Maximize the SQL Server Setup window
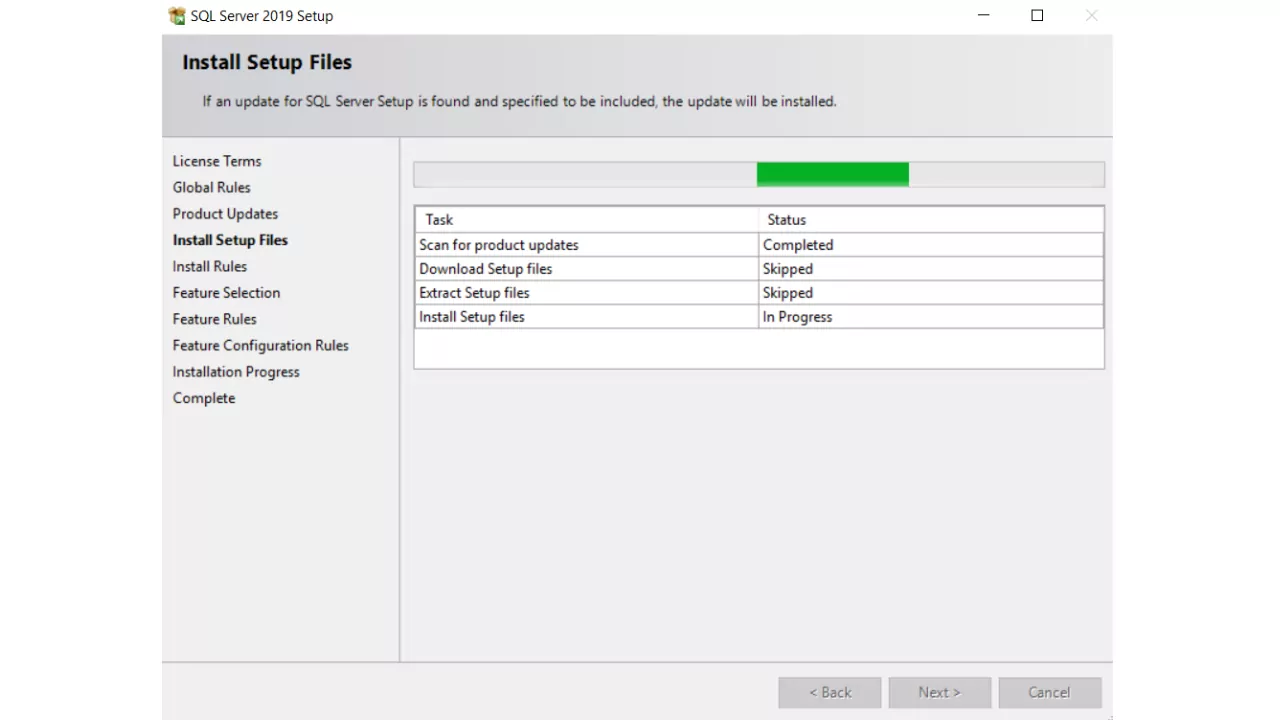This screenshot has width=1280, height=720. pos(1037,16)
